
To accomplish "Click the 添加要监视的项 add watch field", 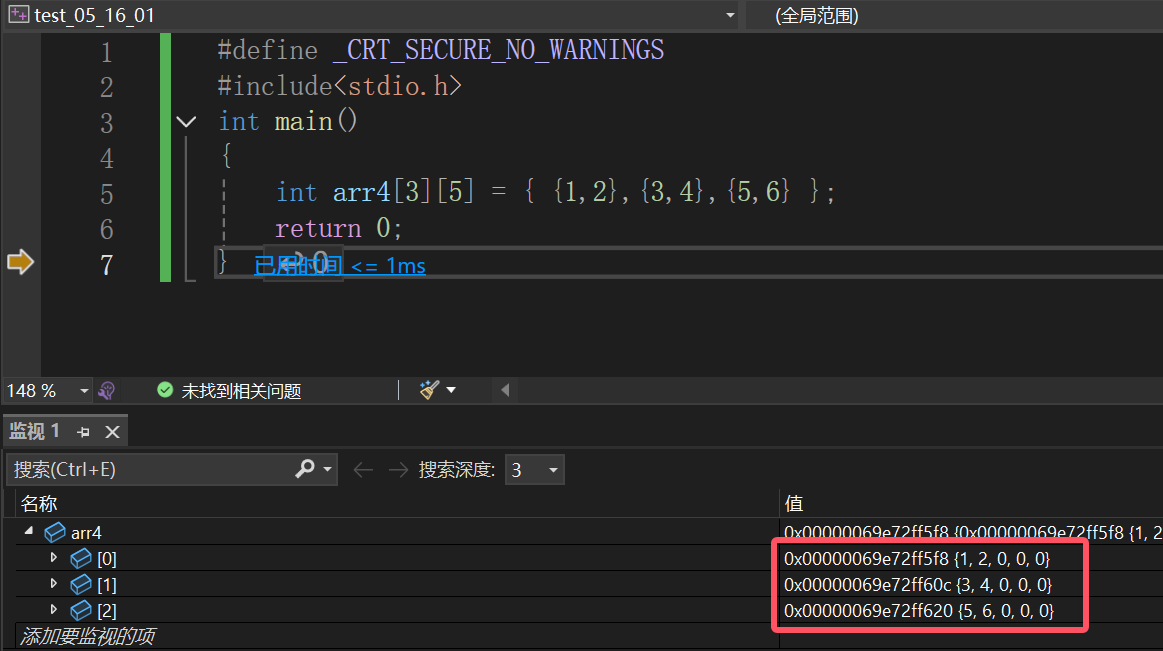I will pyautogui.click(x=88, y=636).
